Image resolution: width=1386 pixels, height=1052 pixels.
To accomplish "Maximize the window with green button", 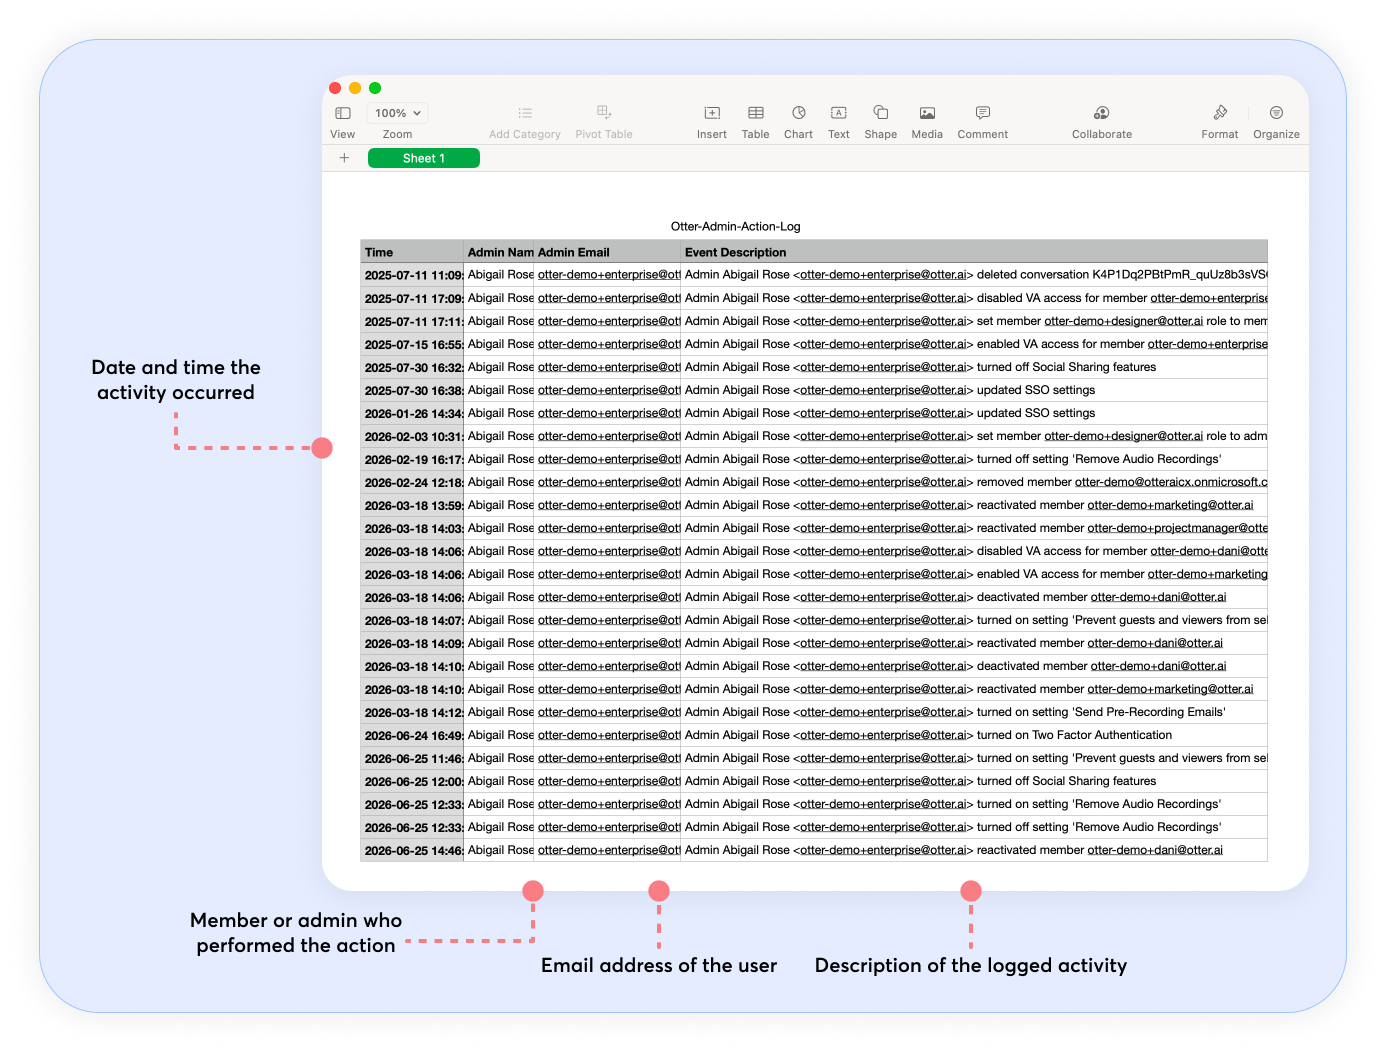I will click(375, 88).
